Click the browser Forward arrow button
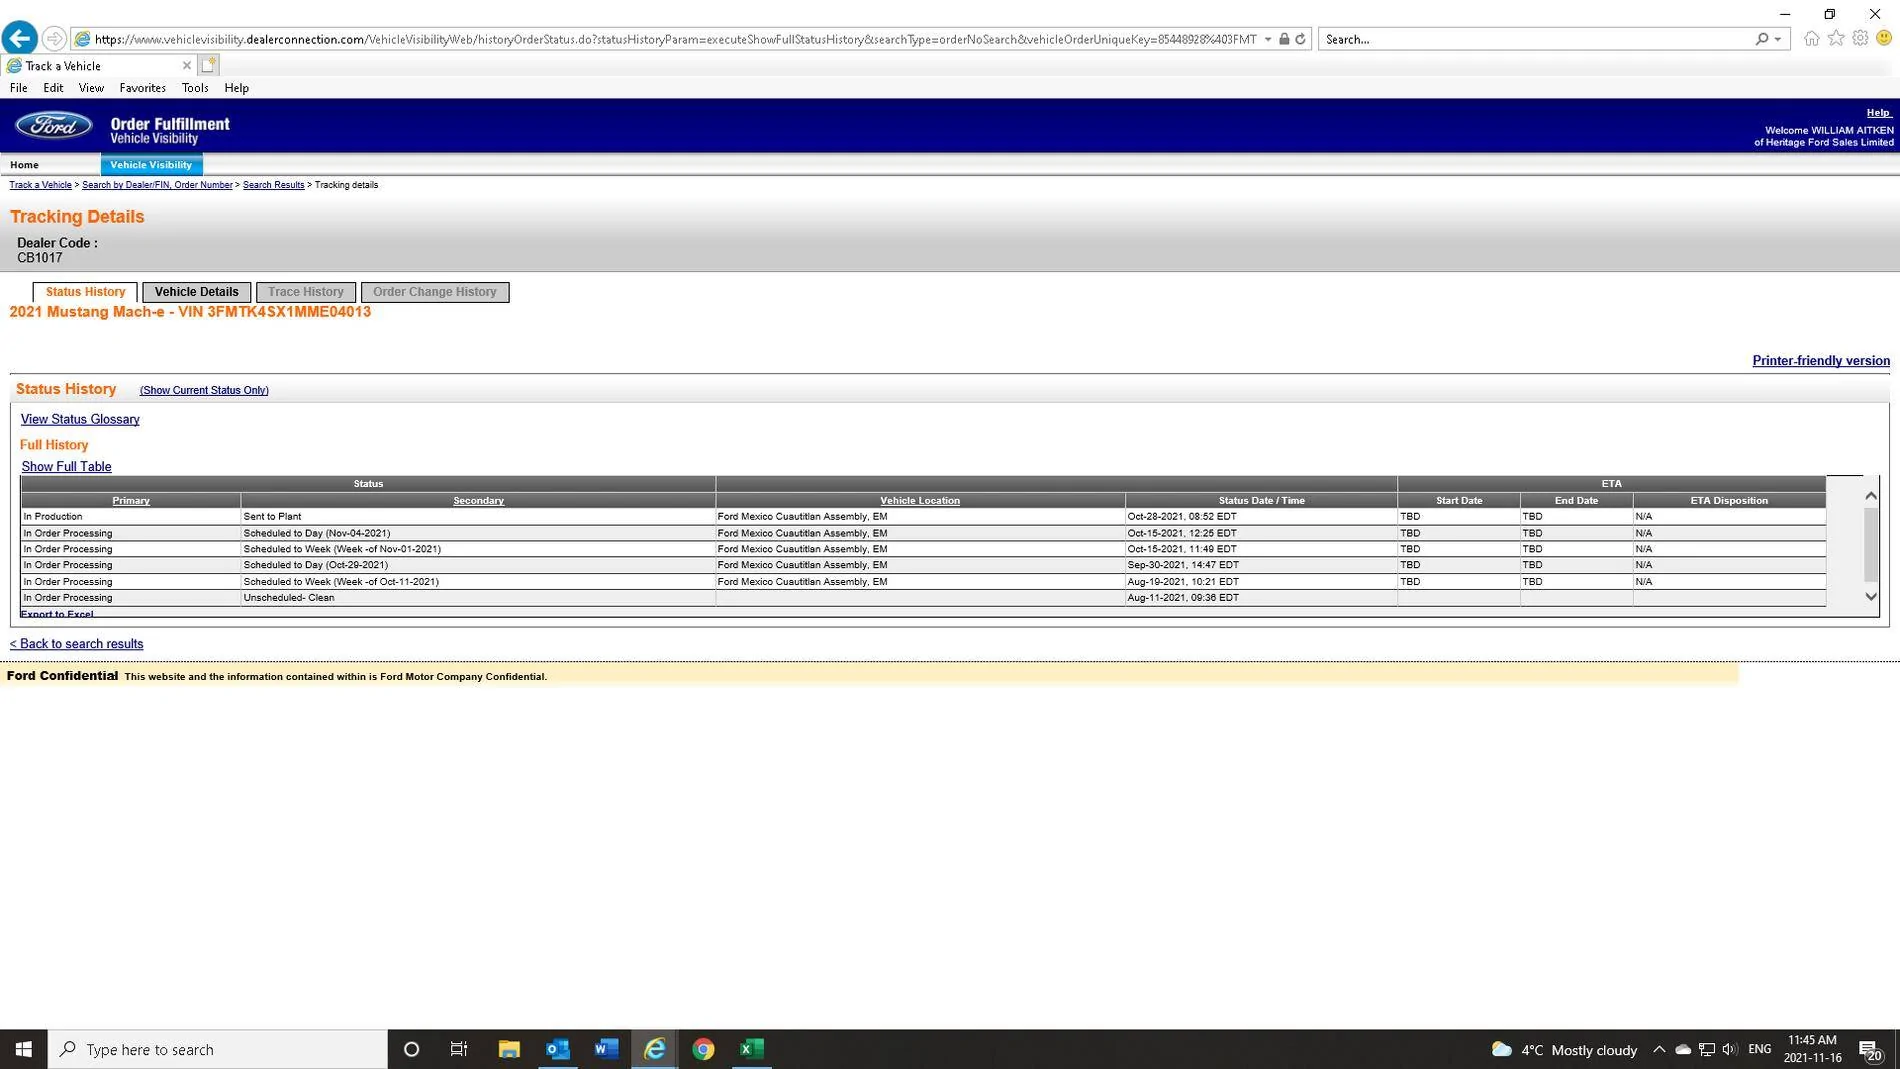 [x=54, y=39]
